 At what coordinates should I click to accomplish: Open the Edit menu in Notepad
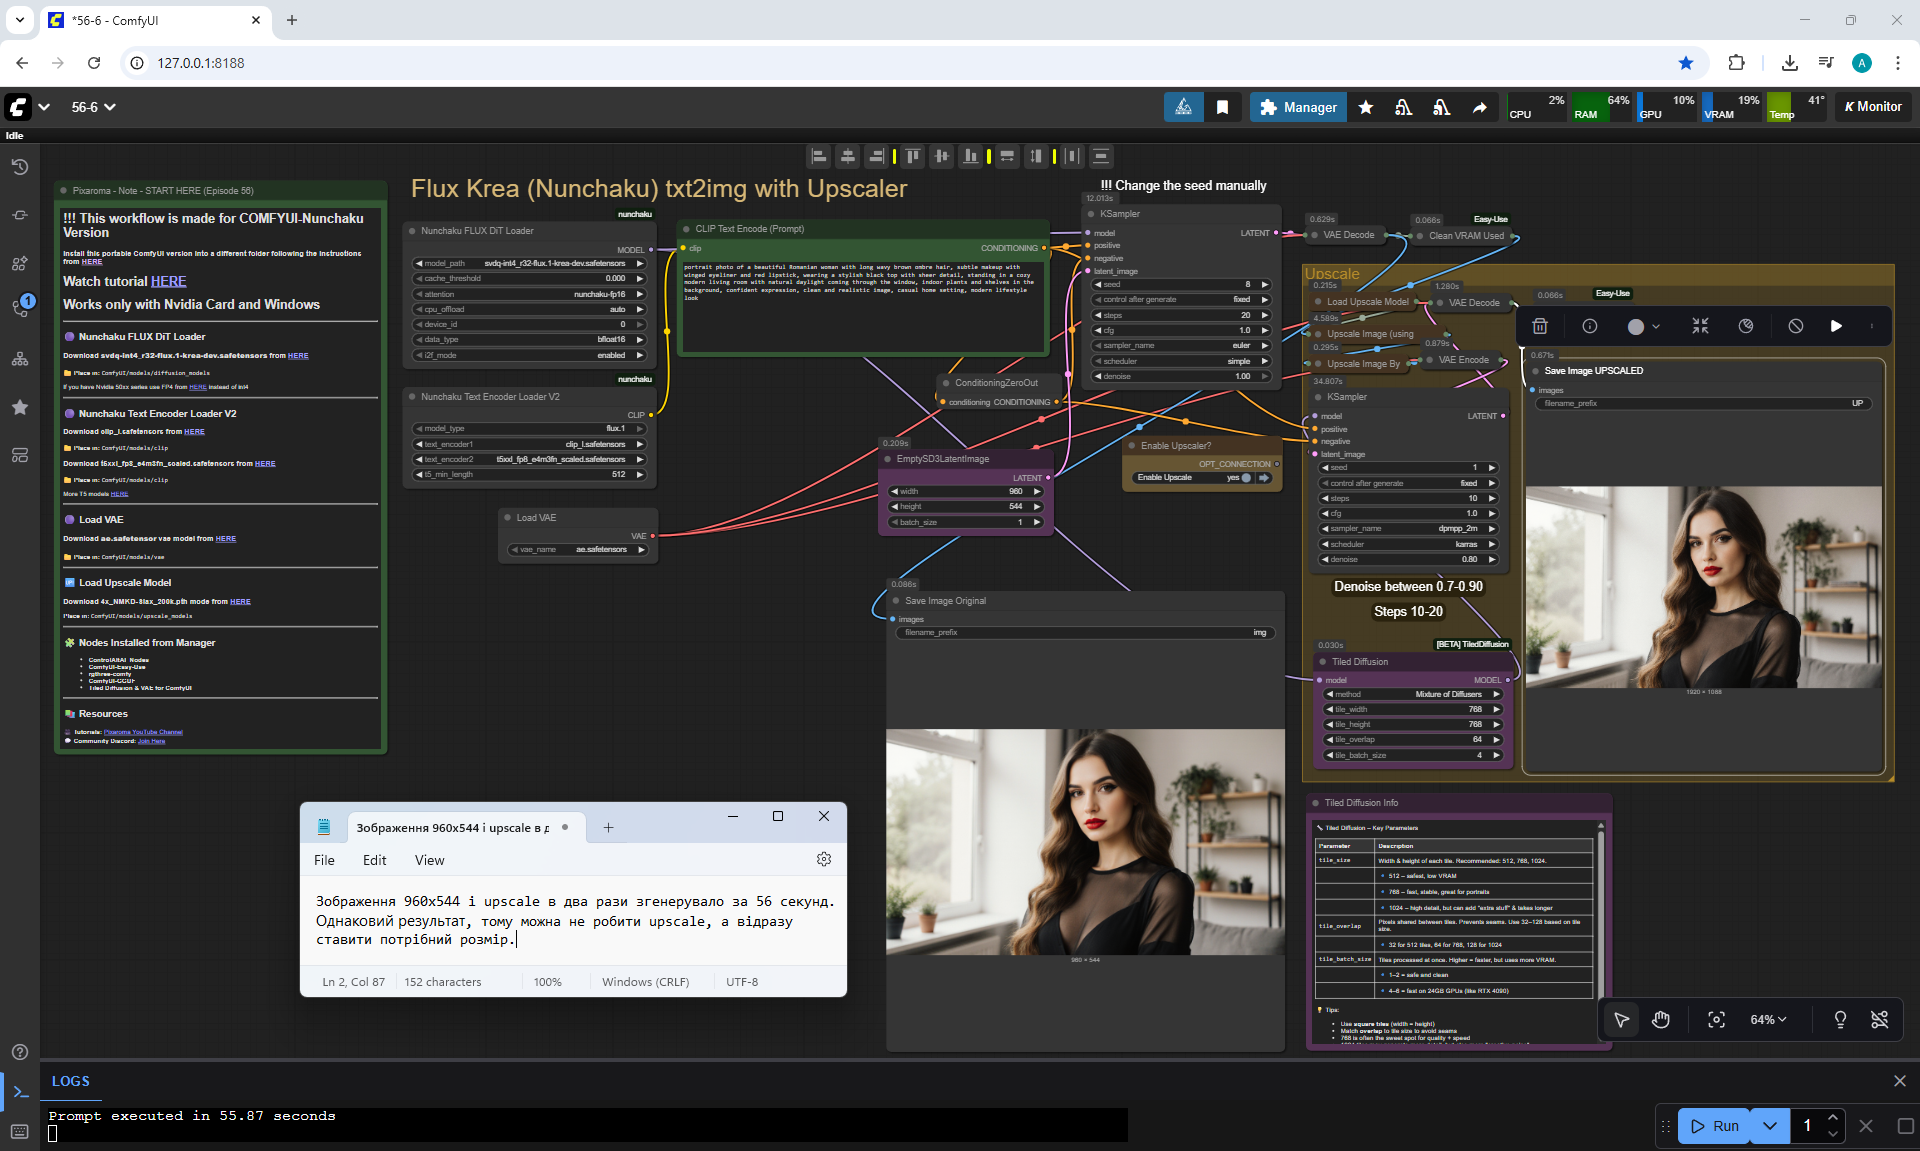click(374, 860)
